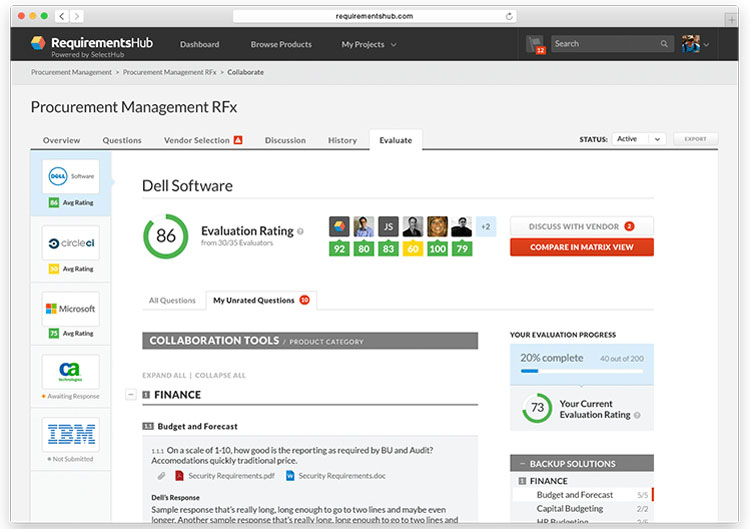Click the Discuss with Vendor button
Viewport: 750px width, 529px height.
(581, 226)
